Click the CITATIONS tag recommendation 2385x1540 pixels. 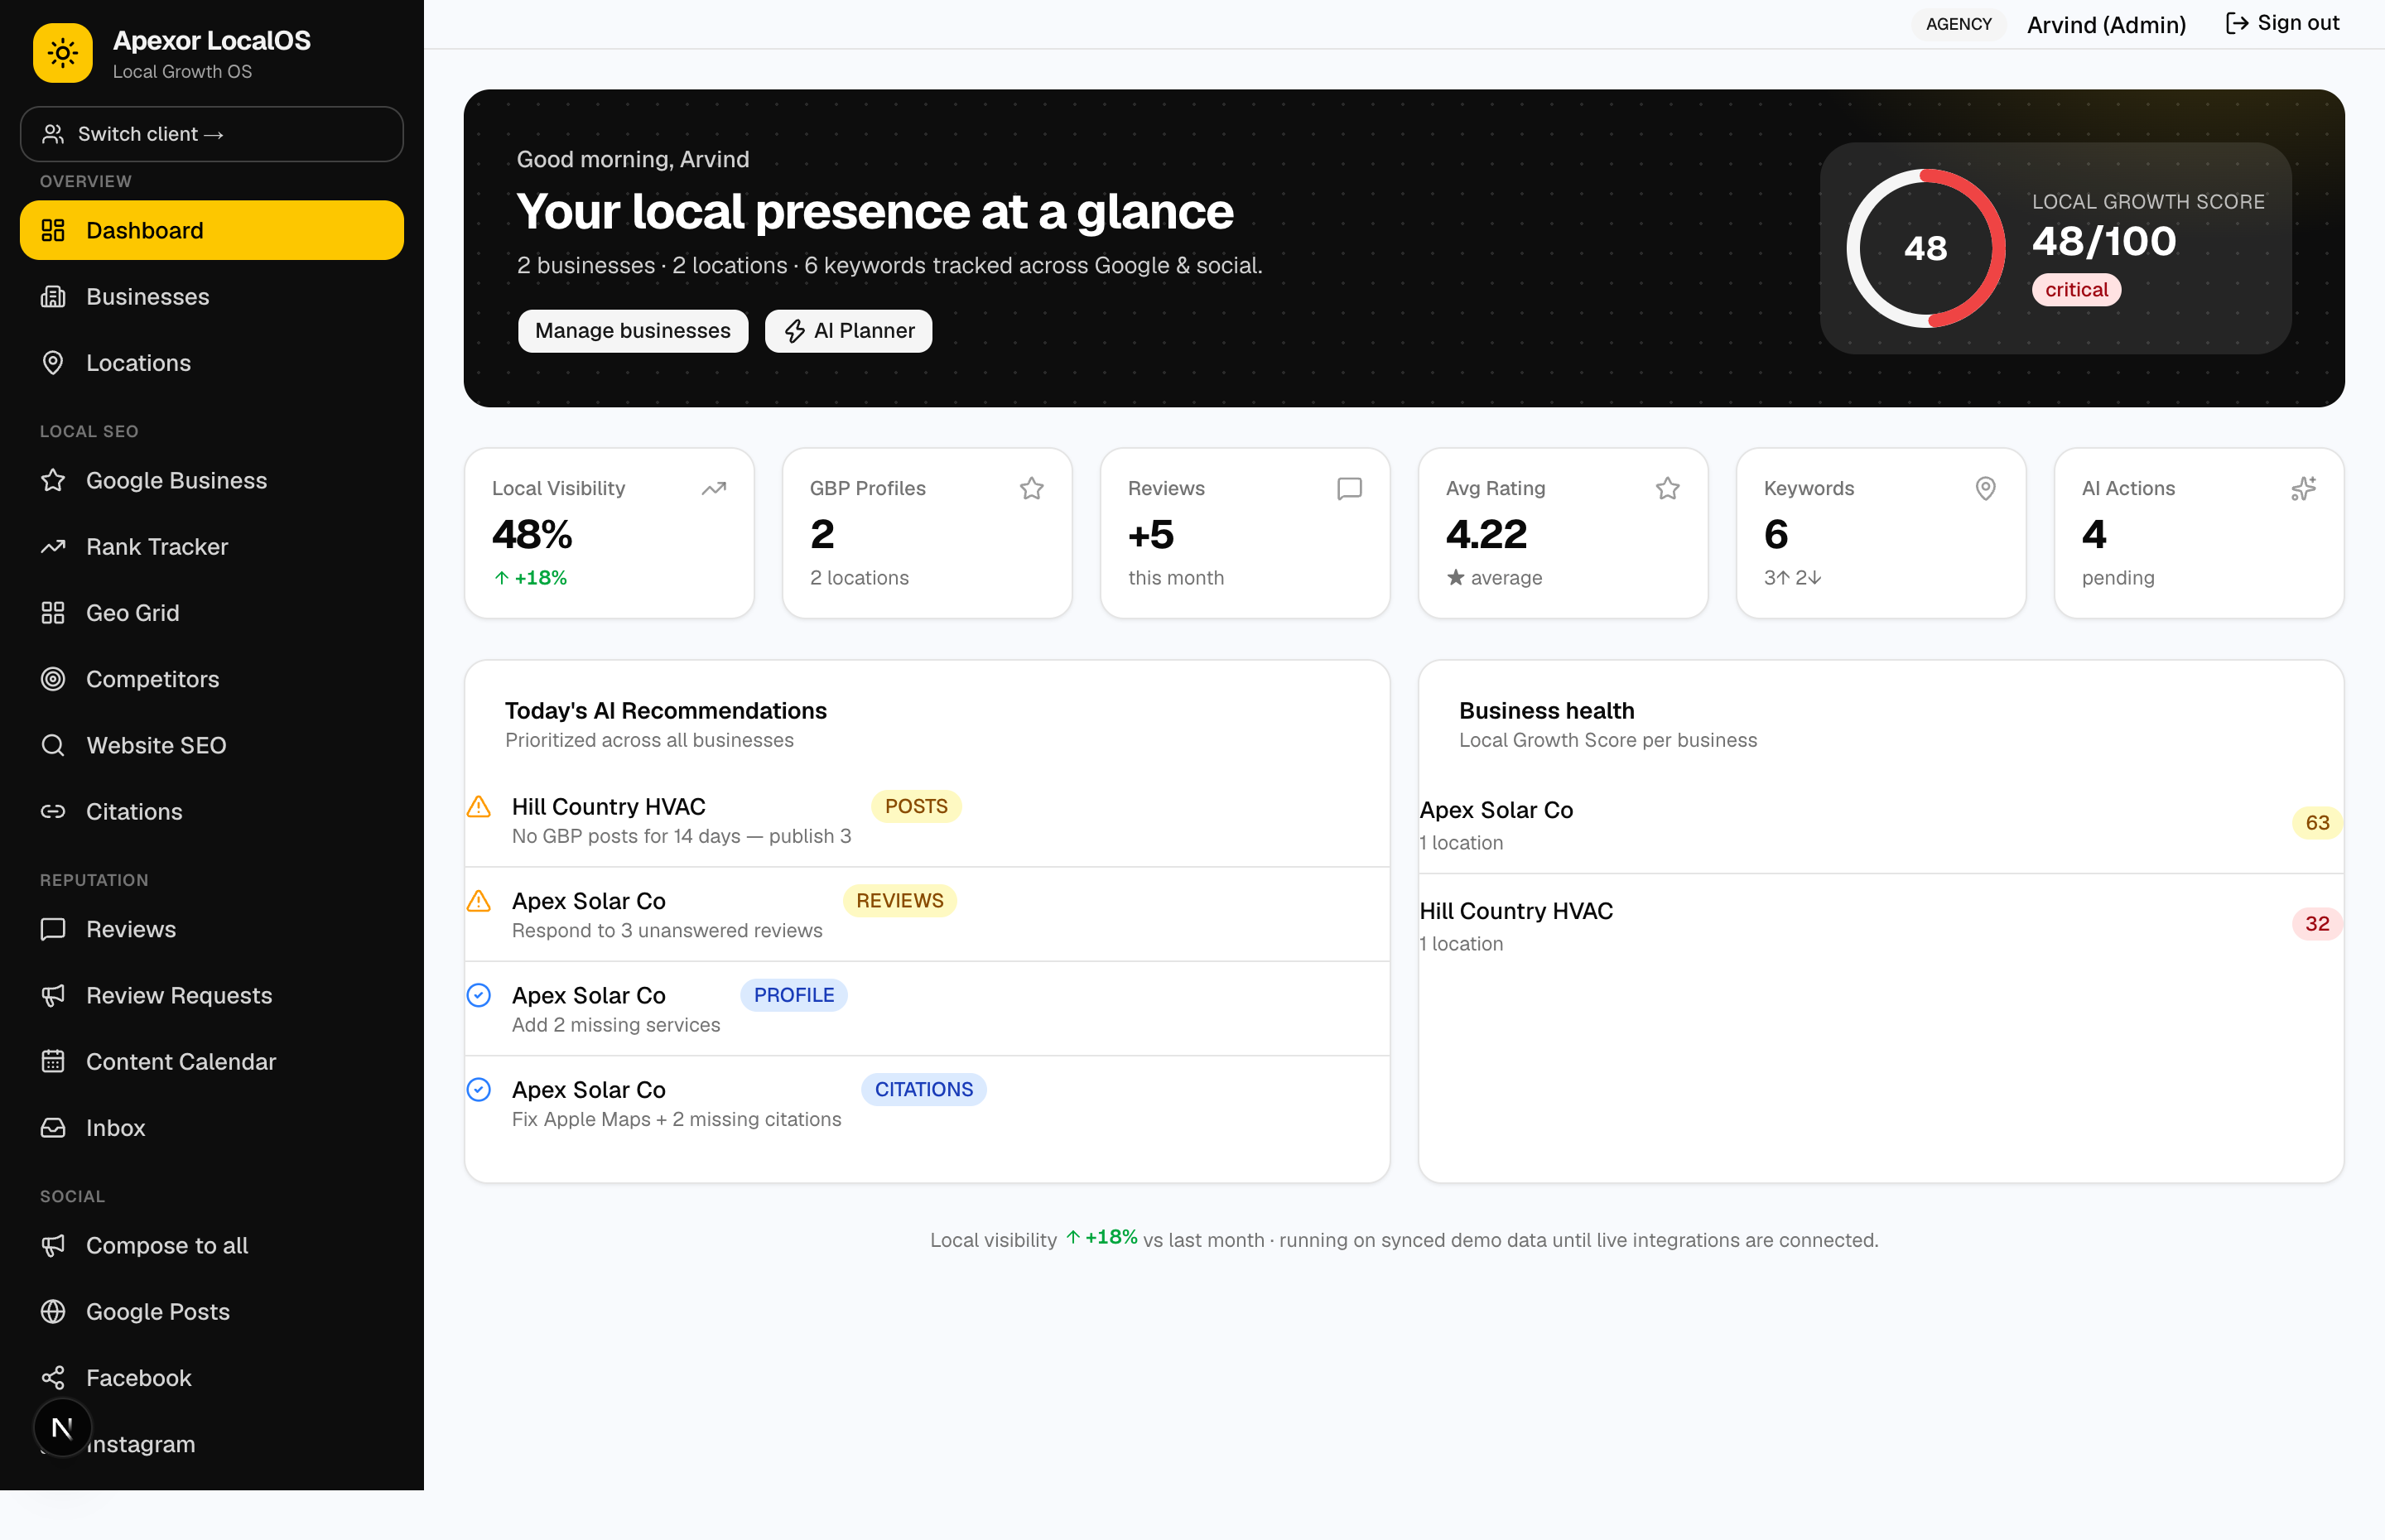923,1090
